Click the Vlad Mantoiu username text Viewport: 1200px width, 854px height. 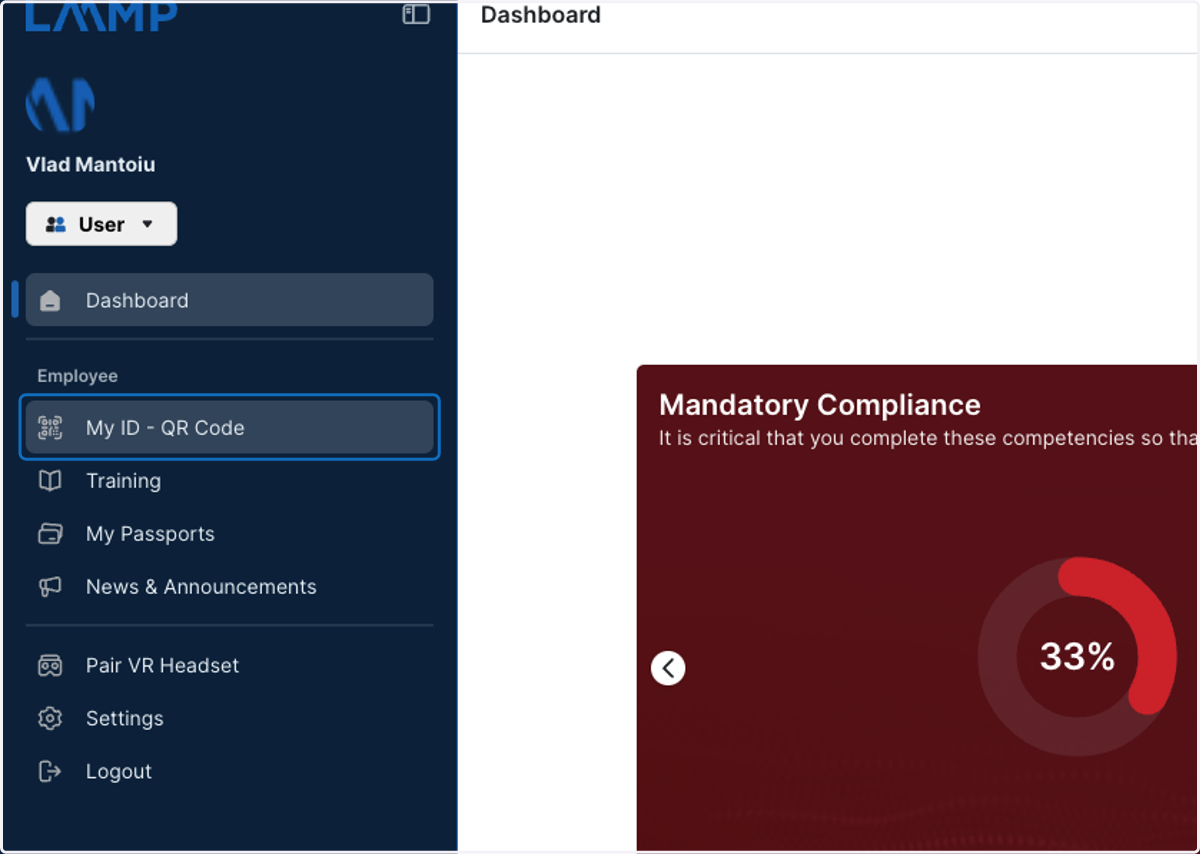[91, 165]
